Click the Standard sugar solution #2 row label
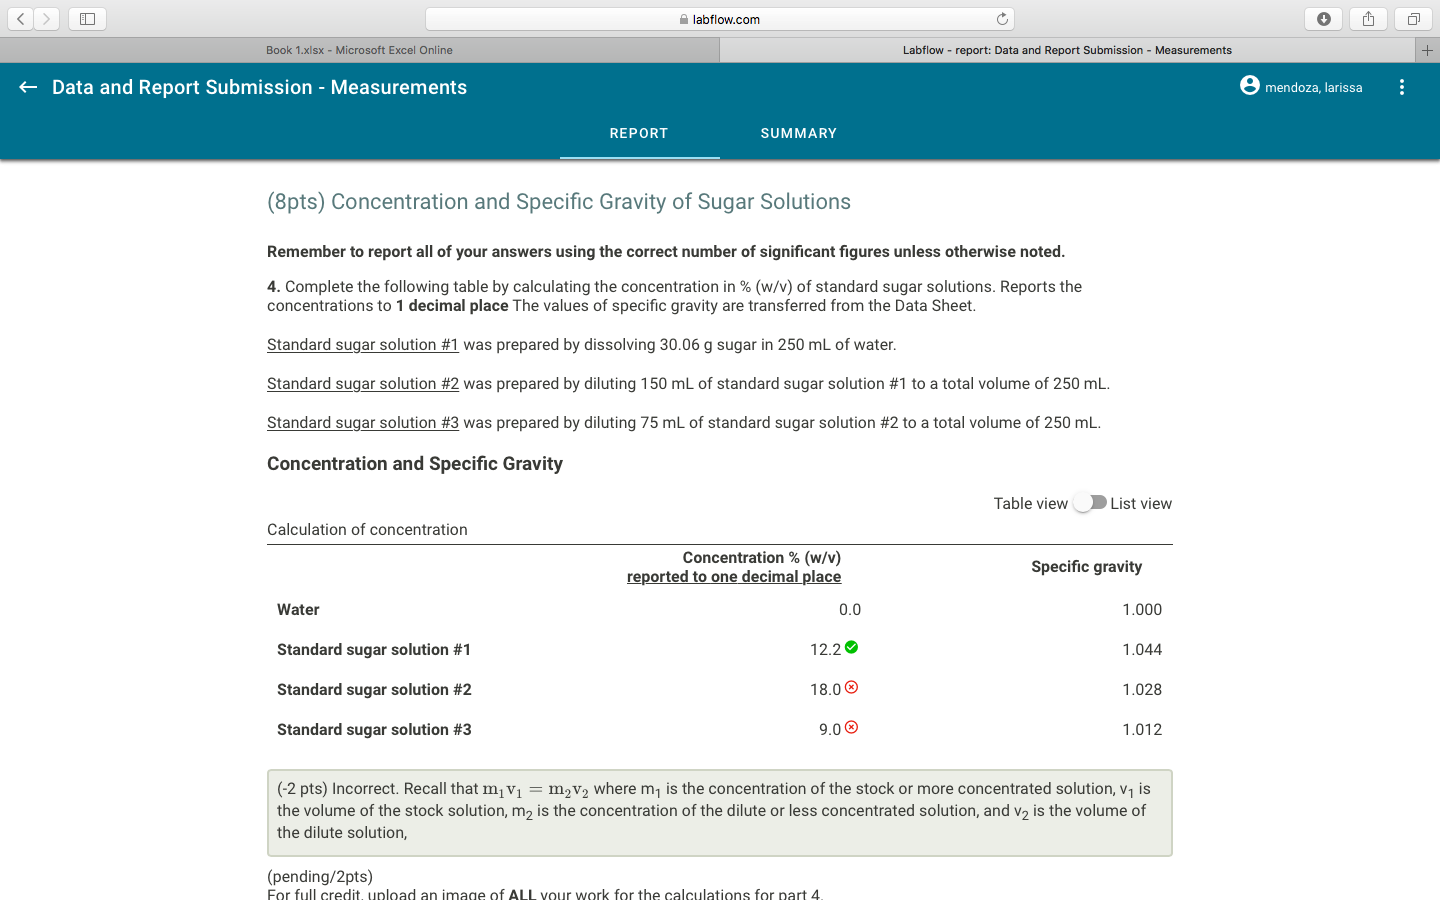Screen dimensions: 1440x900 coord(374,690)
